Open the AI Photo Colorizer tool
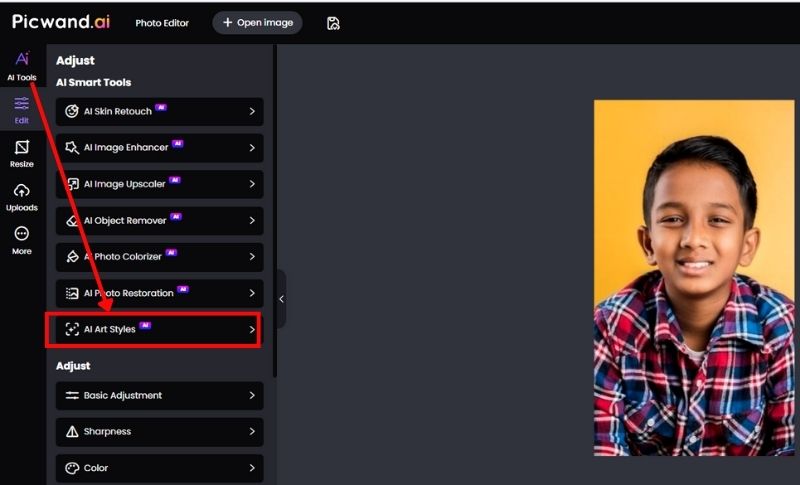The image size is (800, 485). [159, 257]
